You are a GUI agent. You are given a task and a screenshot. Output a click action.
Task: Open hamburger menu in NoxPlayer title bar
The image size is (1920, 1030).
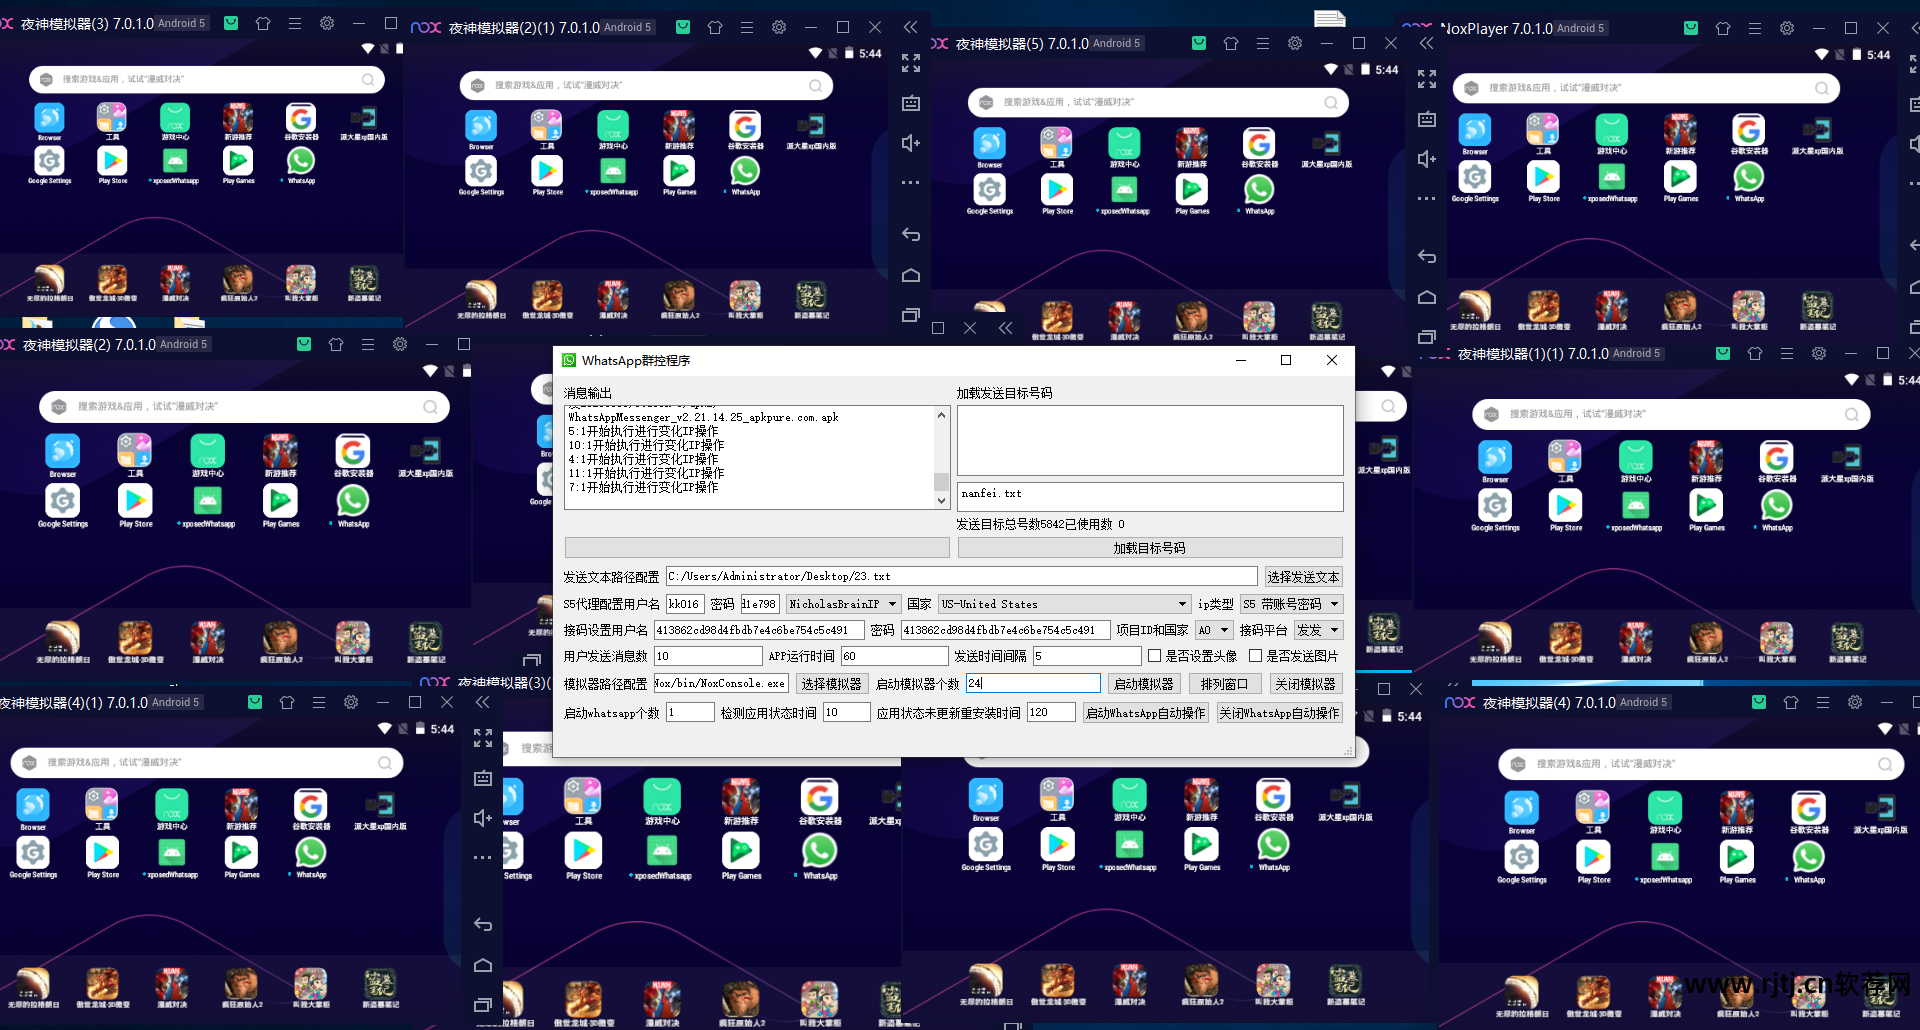coord(1755,28)
